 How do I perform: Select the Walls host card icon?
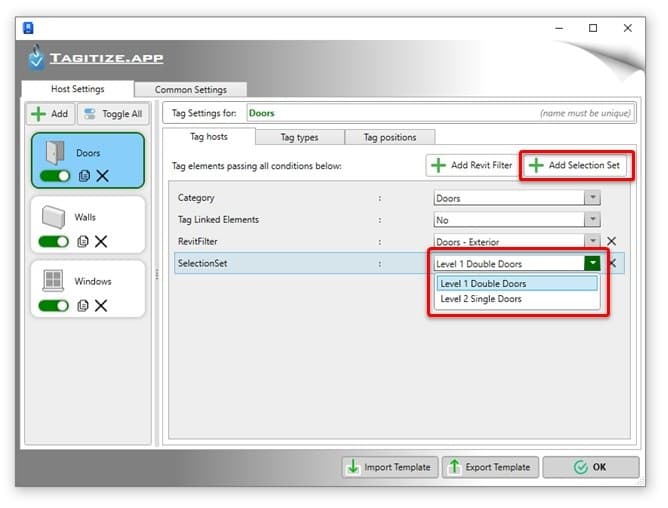point(53,216)
